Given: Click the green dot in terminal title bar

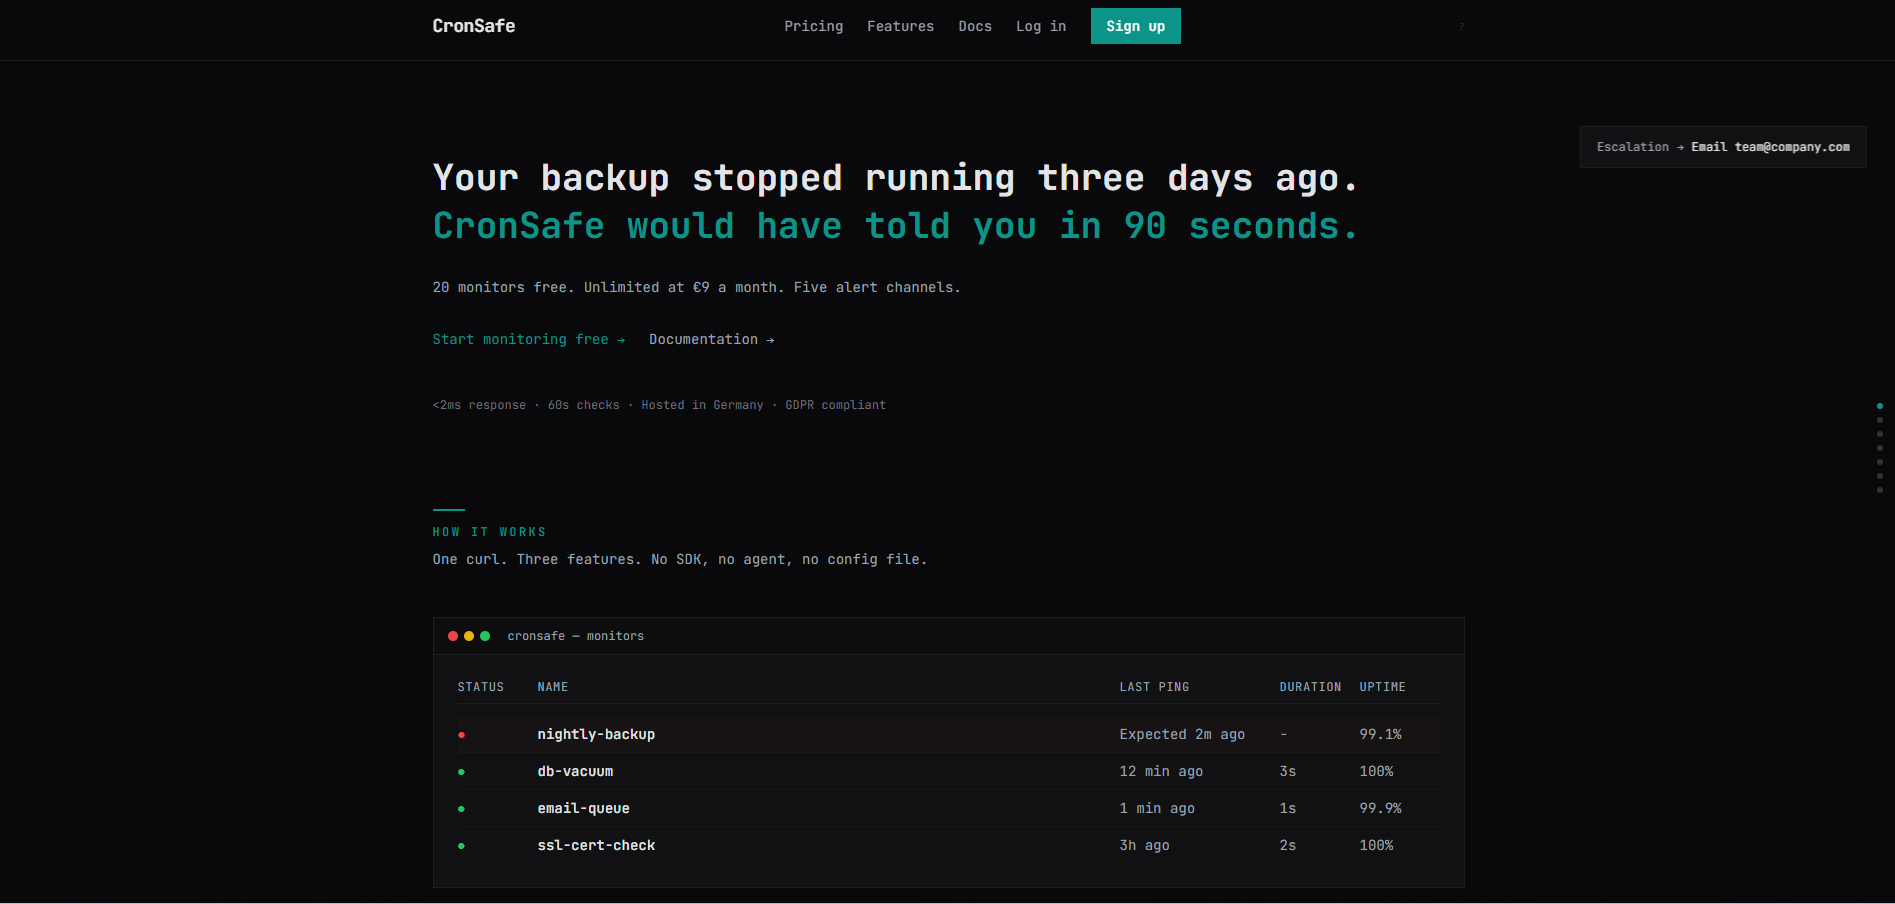Looking at the screenshot, I should click(485, 636).
